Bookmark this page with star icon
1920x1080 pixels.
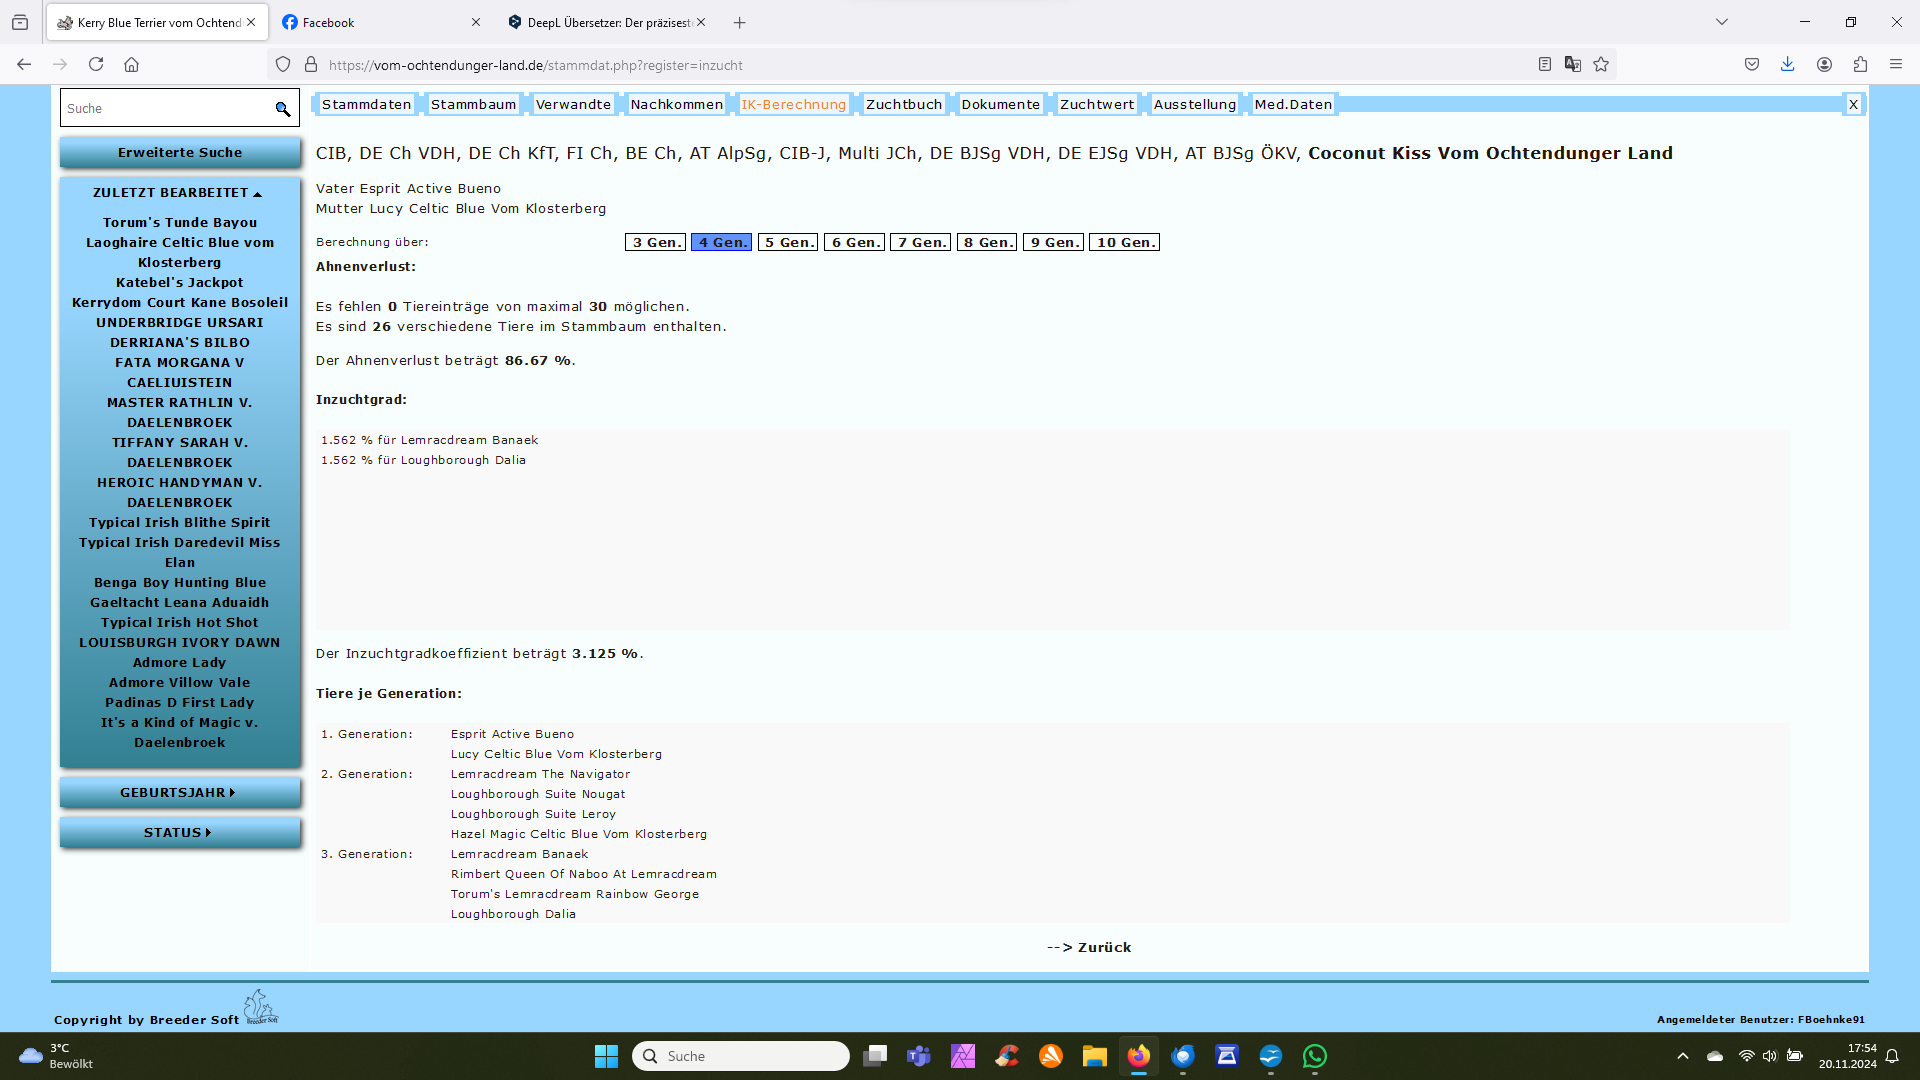click(x=1601, y=64)
